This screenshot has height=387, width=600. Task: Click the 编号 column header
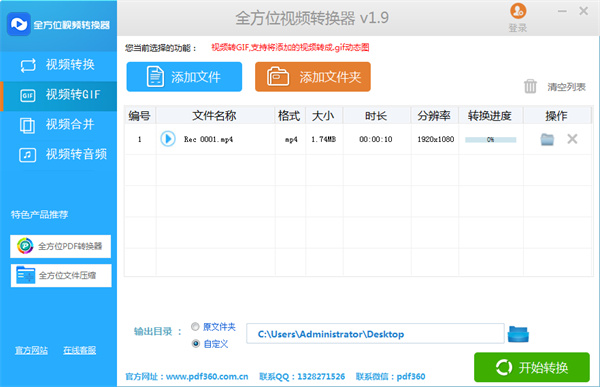(x=139, y=116)
